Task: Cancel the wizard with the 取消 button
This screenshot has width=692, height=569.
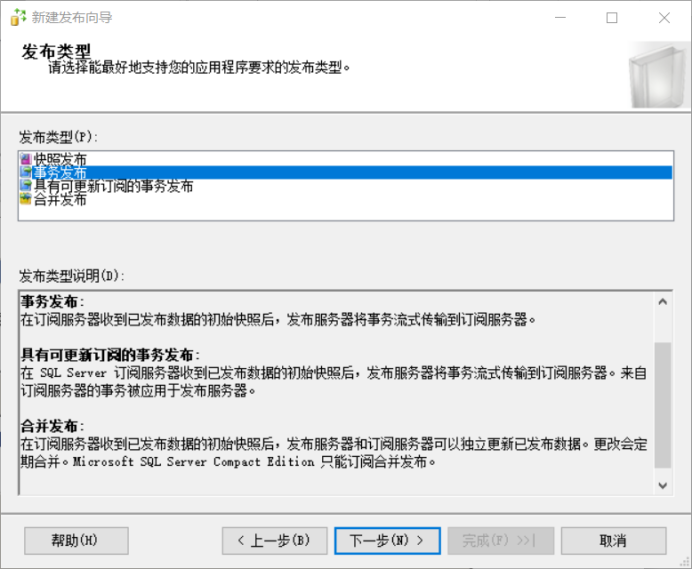Action: click(613, 541)
